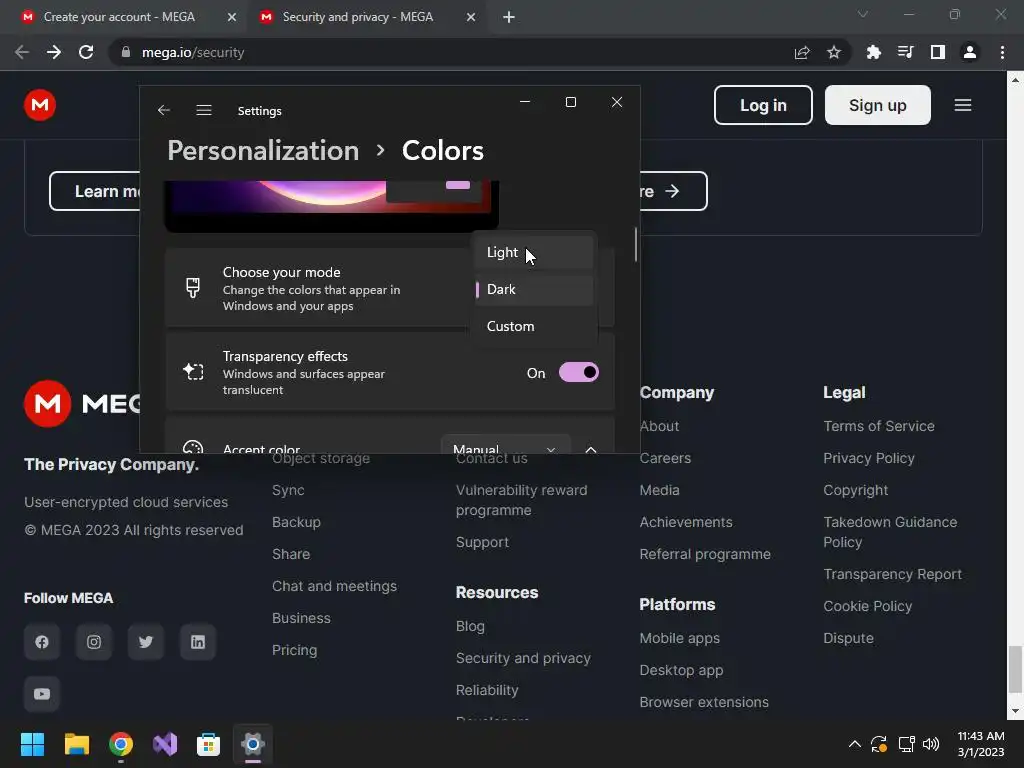Open Vulnerability reward programme link
The width and height of the screenshot is (1024, 768).
click(521, 500)
